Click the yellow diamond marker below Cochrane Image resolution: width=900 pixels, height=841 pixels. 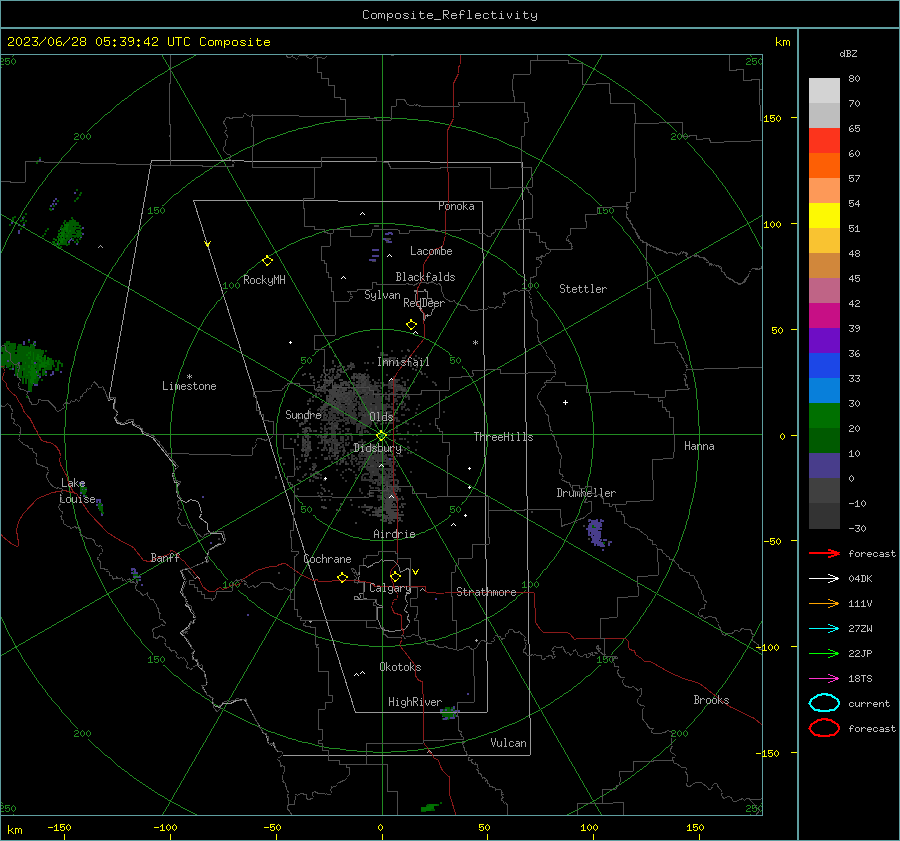coord(342,577)
